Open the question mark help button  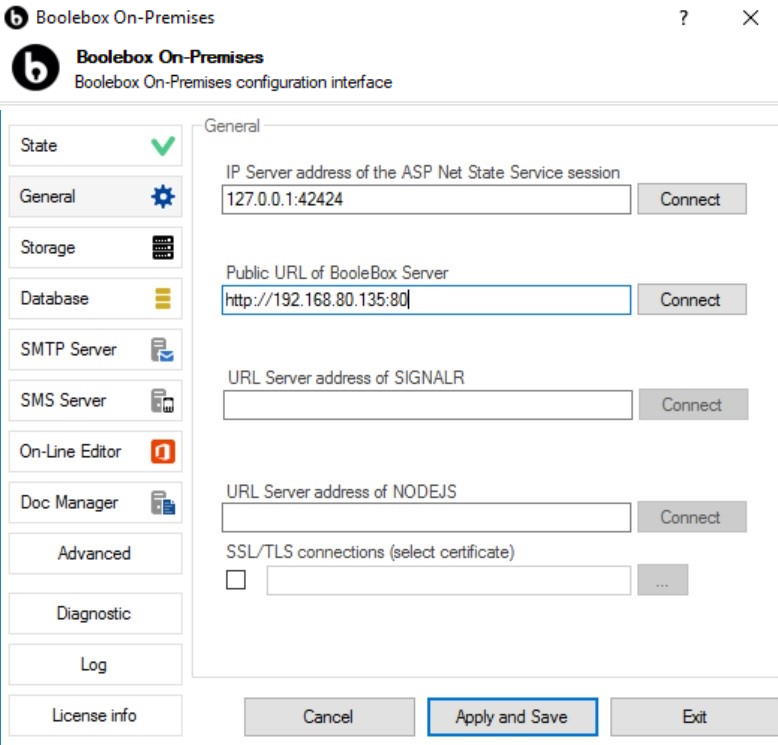click(684, 18)
